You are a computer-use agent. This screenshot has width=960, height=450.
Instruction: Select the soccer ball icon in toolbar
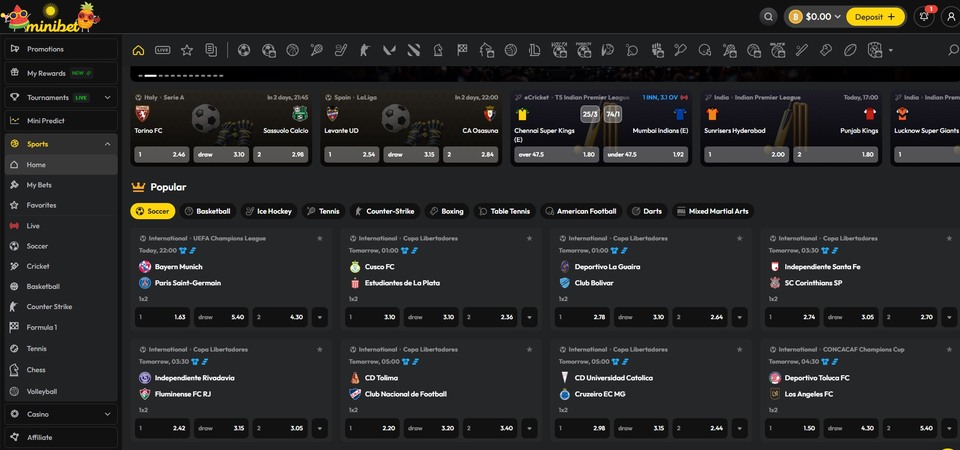pos(244,50)
